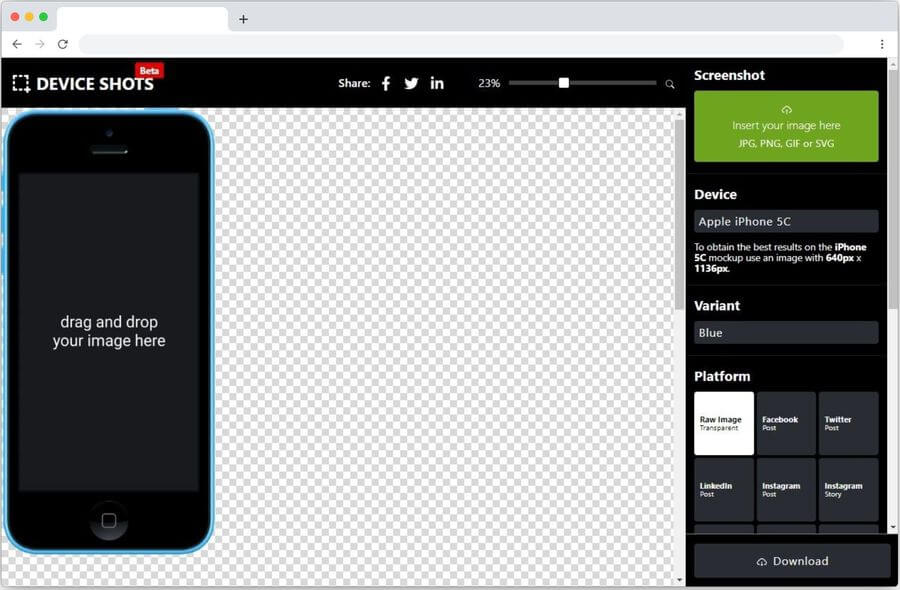Go back in browser history
Screen dimensions: 900x590
(x=17, y=44)
